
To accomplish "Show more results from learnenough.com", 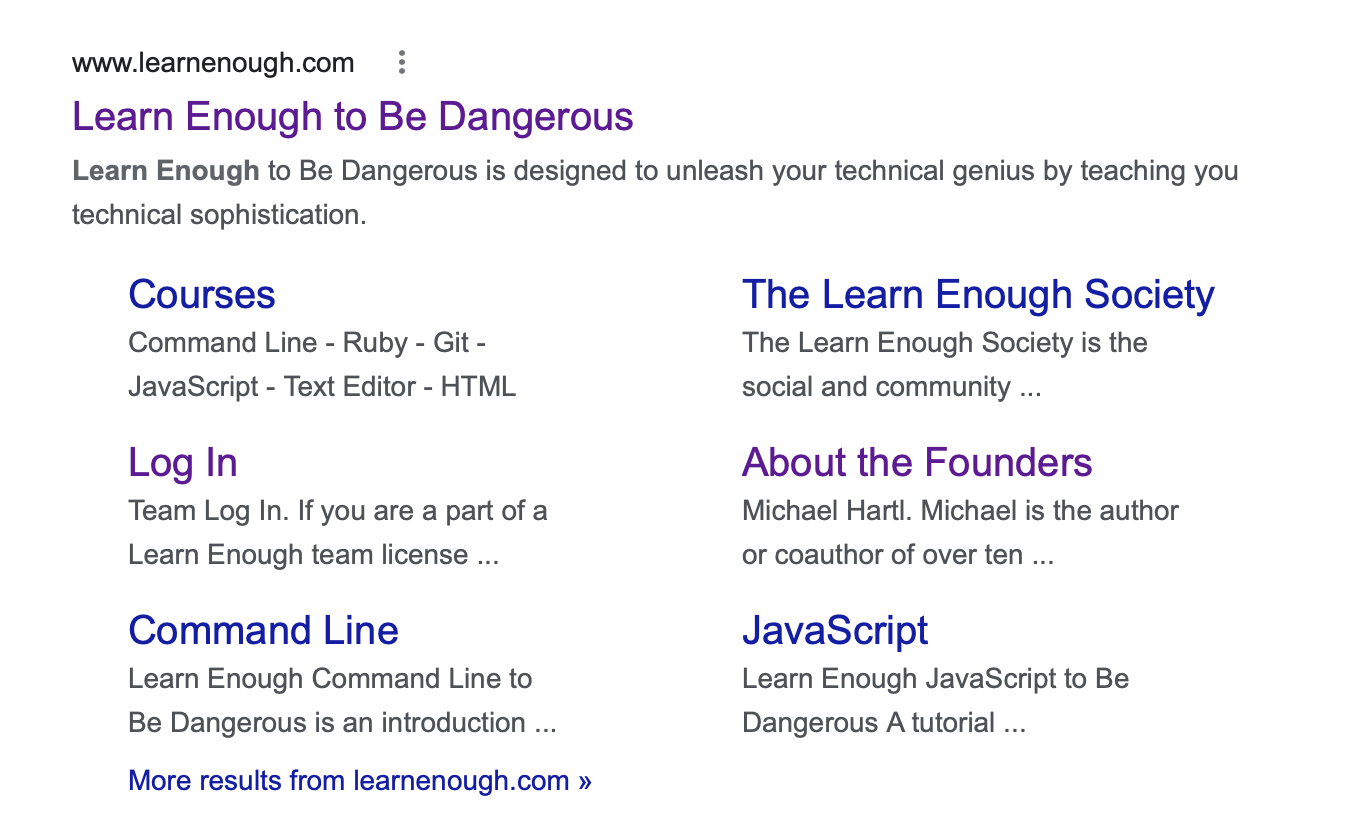I will click(x=360, y=781).
